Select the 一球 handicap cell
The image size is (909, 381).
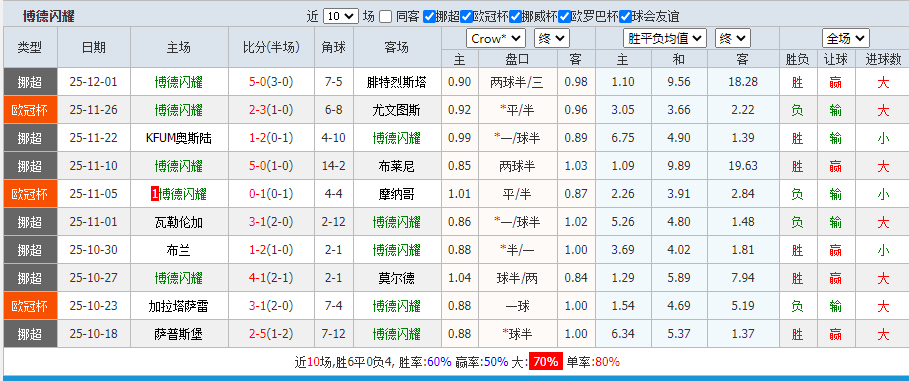pyautogui.click(x=517, y=306)
